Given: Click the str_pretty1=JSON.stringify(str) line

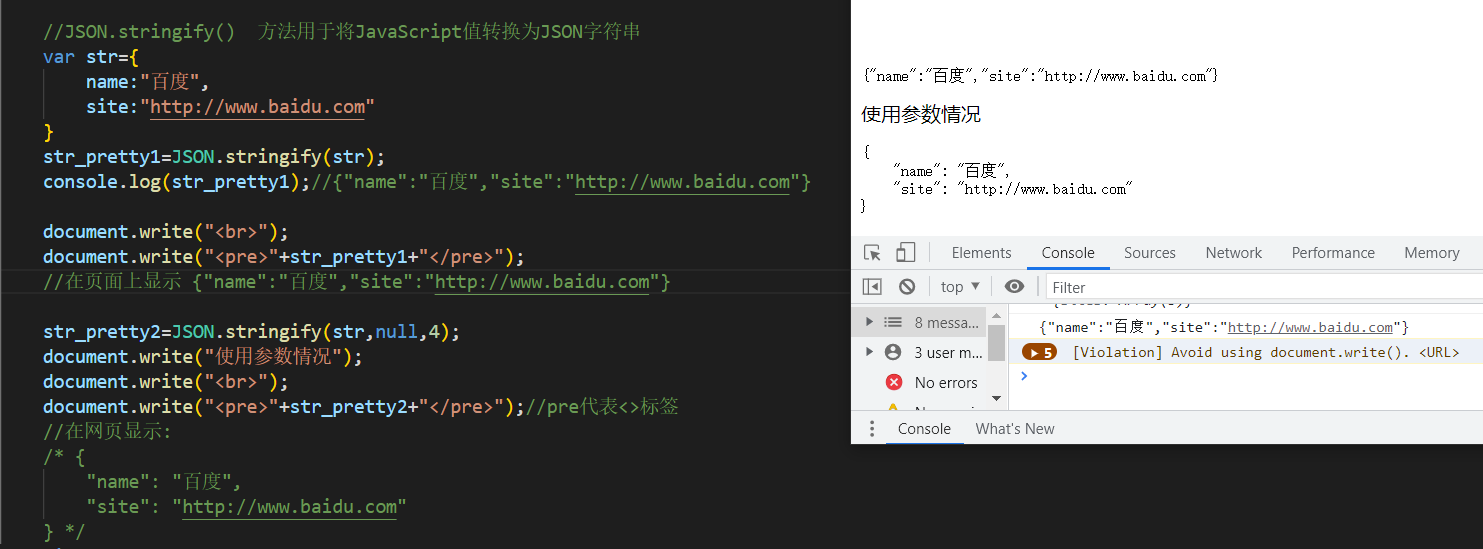Looking at the screenshot, I should pyautogui.click(x=214, y=157).
